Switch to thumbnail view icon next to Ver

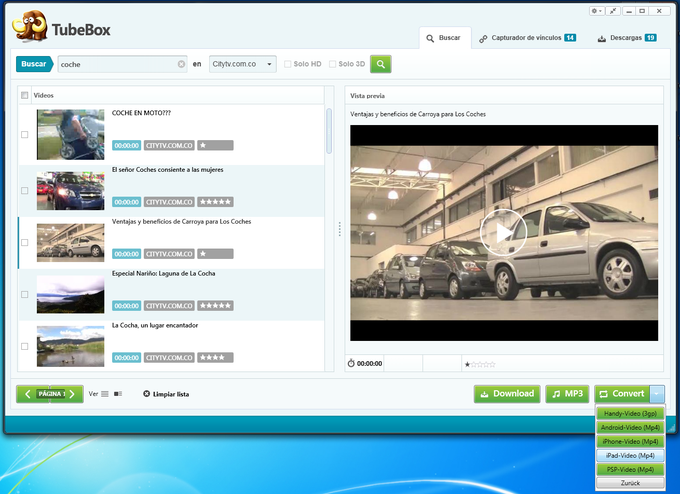click(118, 394)
